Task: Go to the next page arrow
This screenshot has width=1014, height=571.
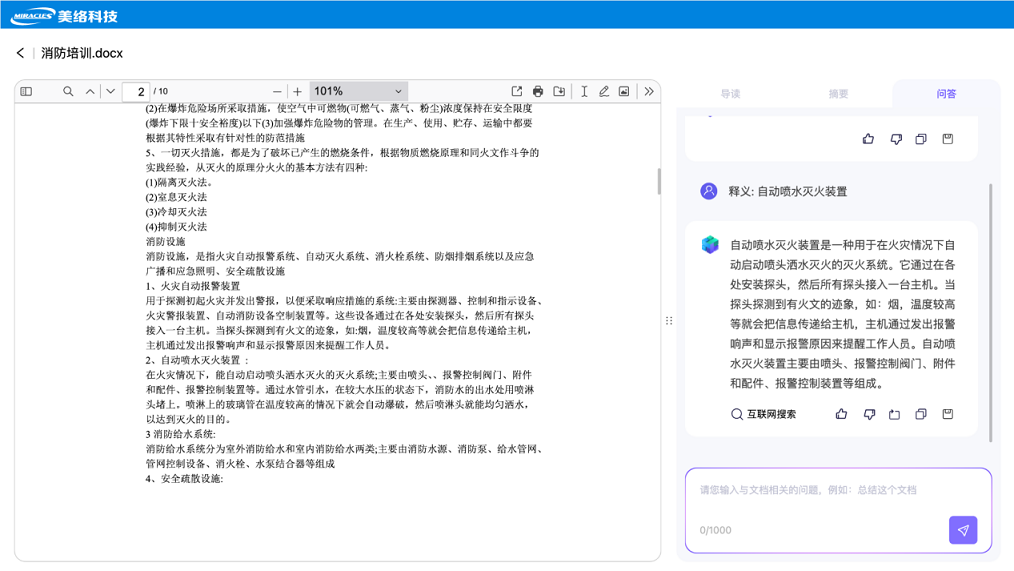Action: [110, 91]
